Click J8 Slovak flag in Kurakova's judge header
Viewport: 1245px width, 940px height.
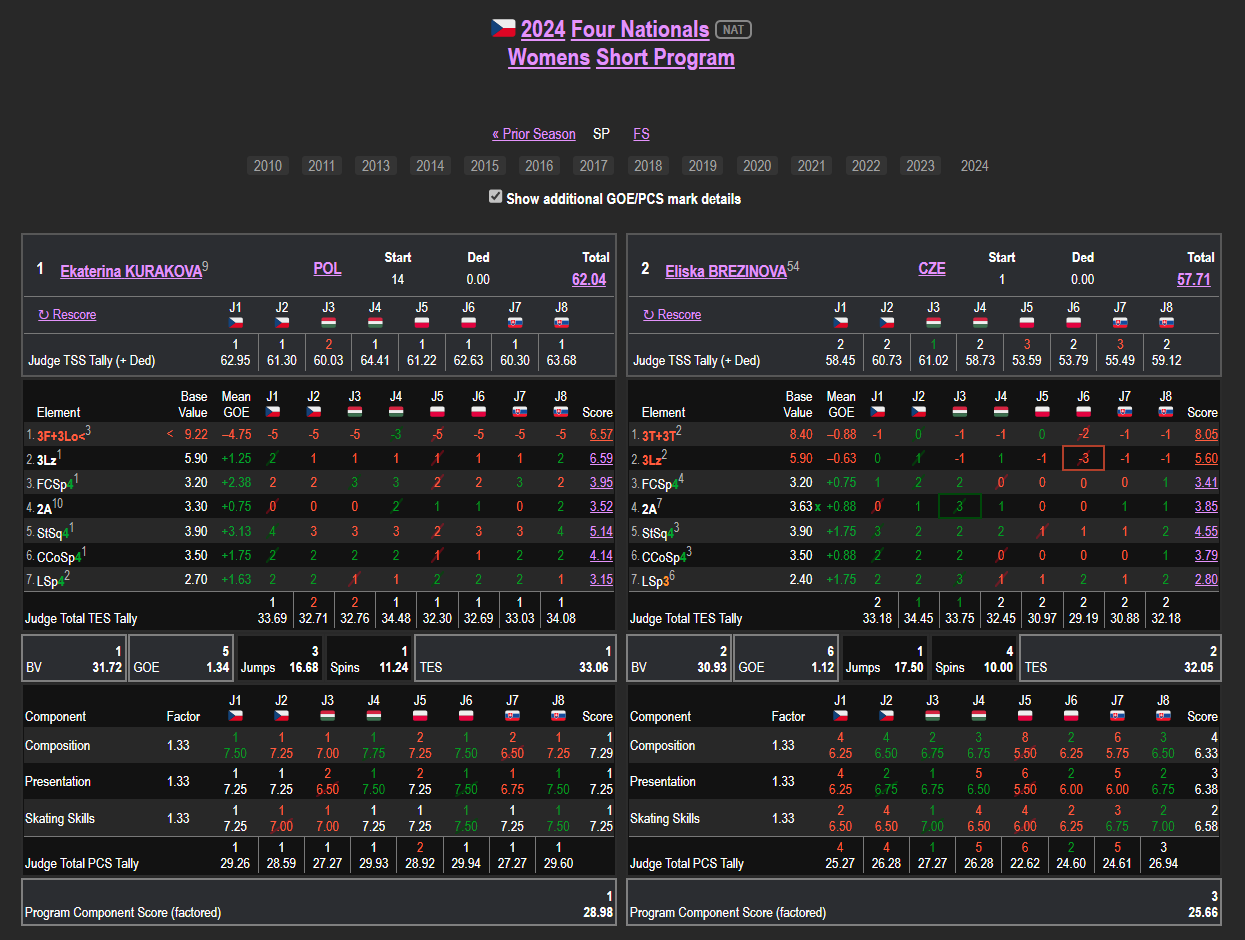(x=562, y=322)
